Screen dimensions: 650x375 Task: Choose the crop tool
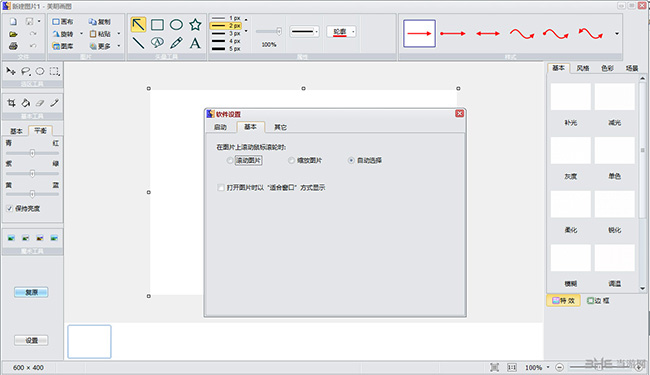click(11, 103)
